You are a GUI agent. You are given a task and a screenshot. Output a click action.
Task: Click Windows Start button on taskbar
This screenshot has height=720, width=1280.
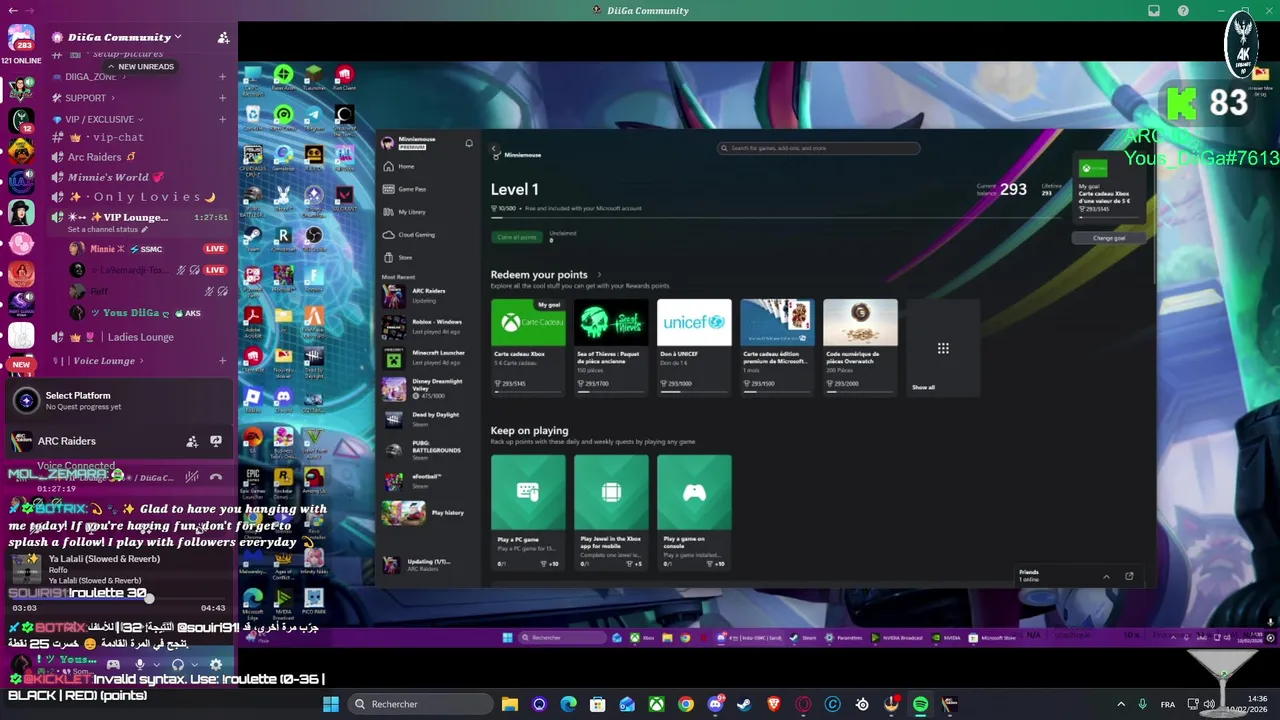[331, 704]
